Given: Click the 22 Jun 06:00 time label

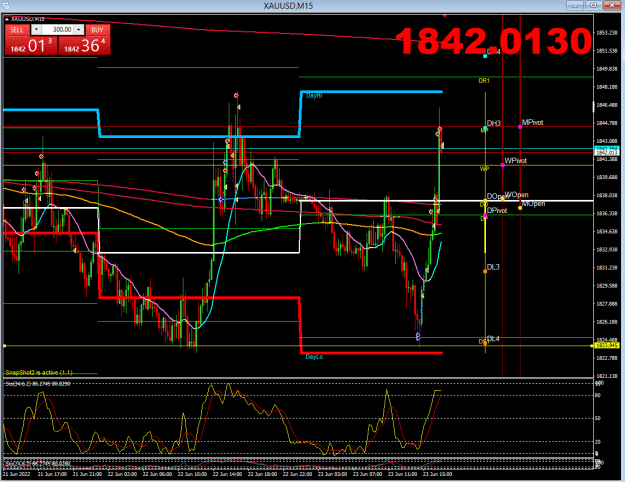Looking at the screenshot, I should pos(157,474).
